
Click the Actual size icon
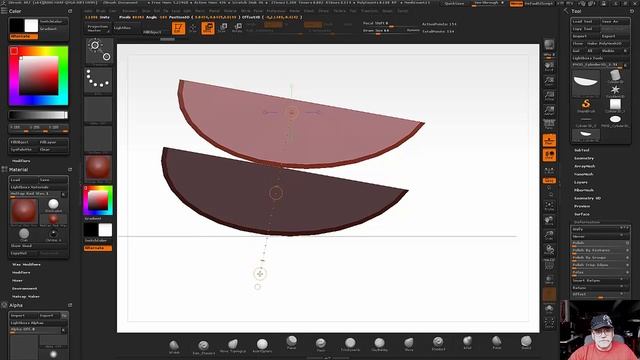549,96
